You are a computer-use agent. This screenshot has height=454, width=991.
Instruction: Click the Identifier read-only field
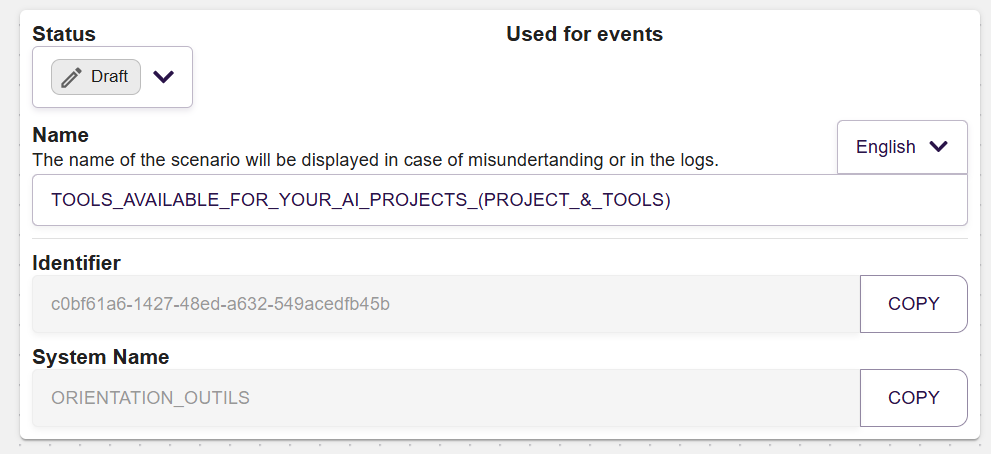tap(446, 304)
